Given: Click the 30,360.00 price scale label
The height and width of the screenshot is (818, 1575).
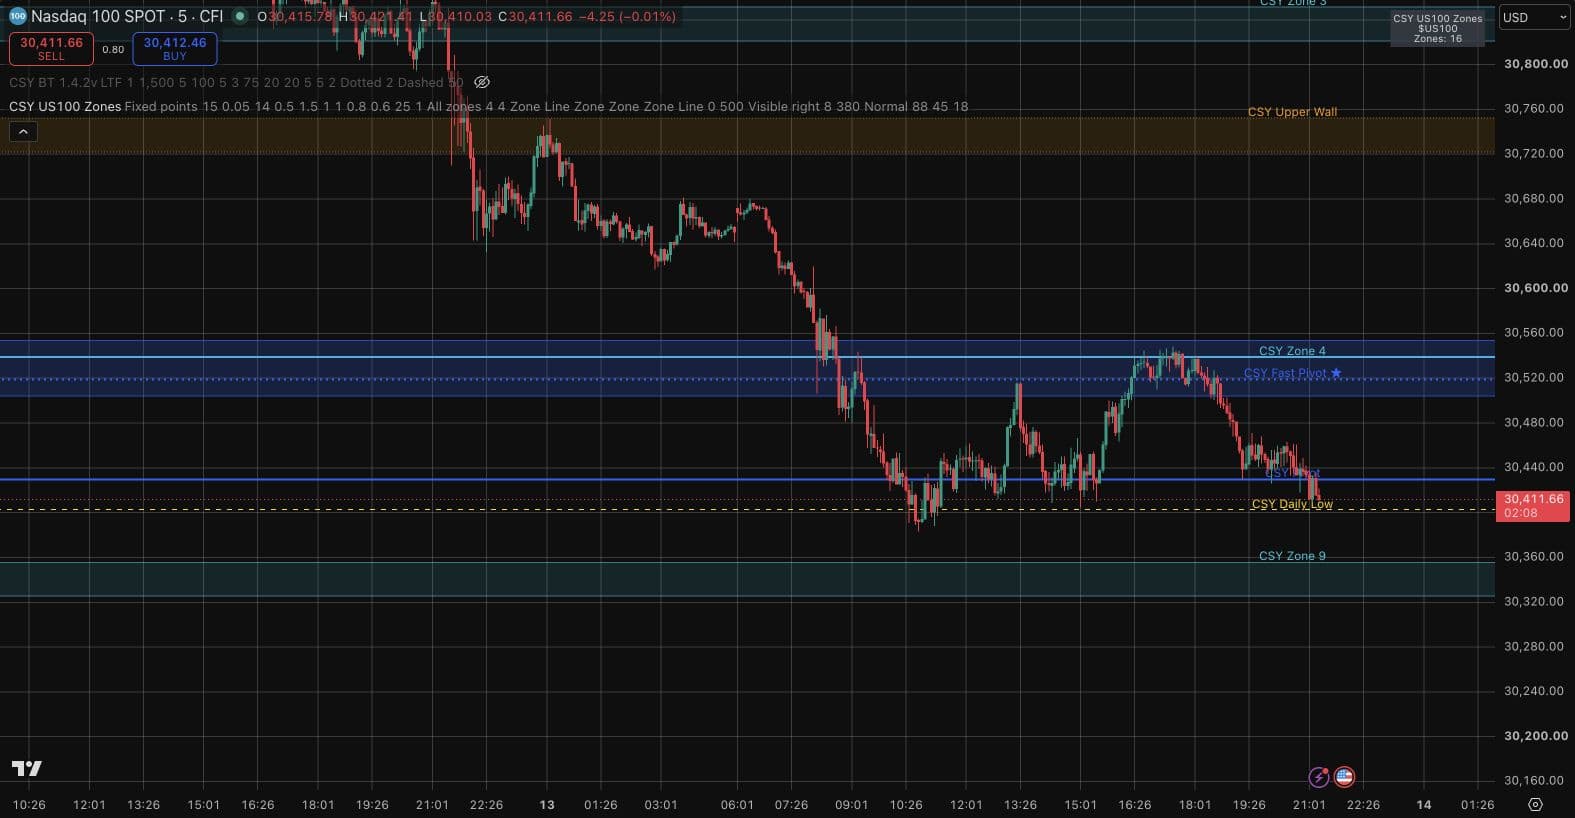Looking at the screenshot, I should (1535, 557).
